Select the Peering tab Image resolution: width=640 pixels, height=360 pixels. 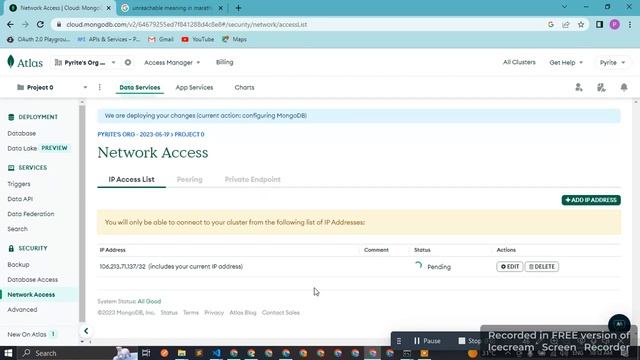(x=189, y=179)
